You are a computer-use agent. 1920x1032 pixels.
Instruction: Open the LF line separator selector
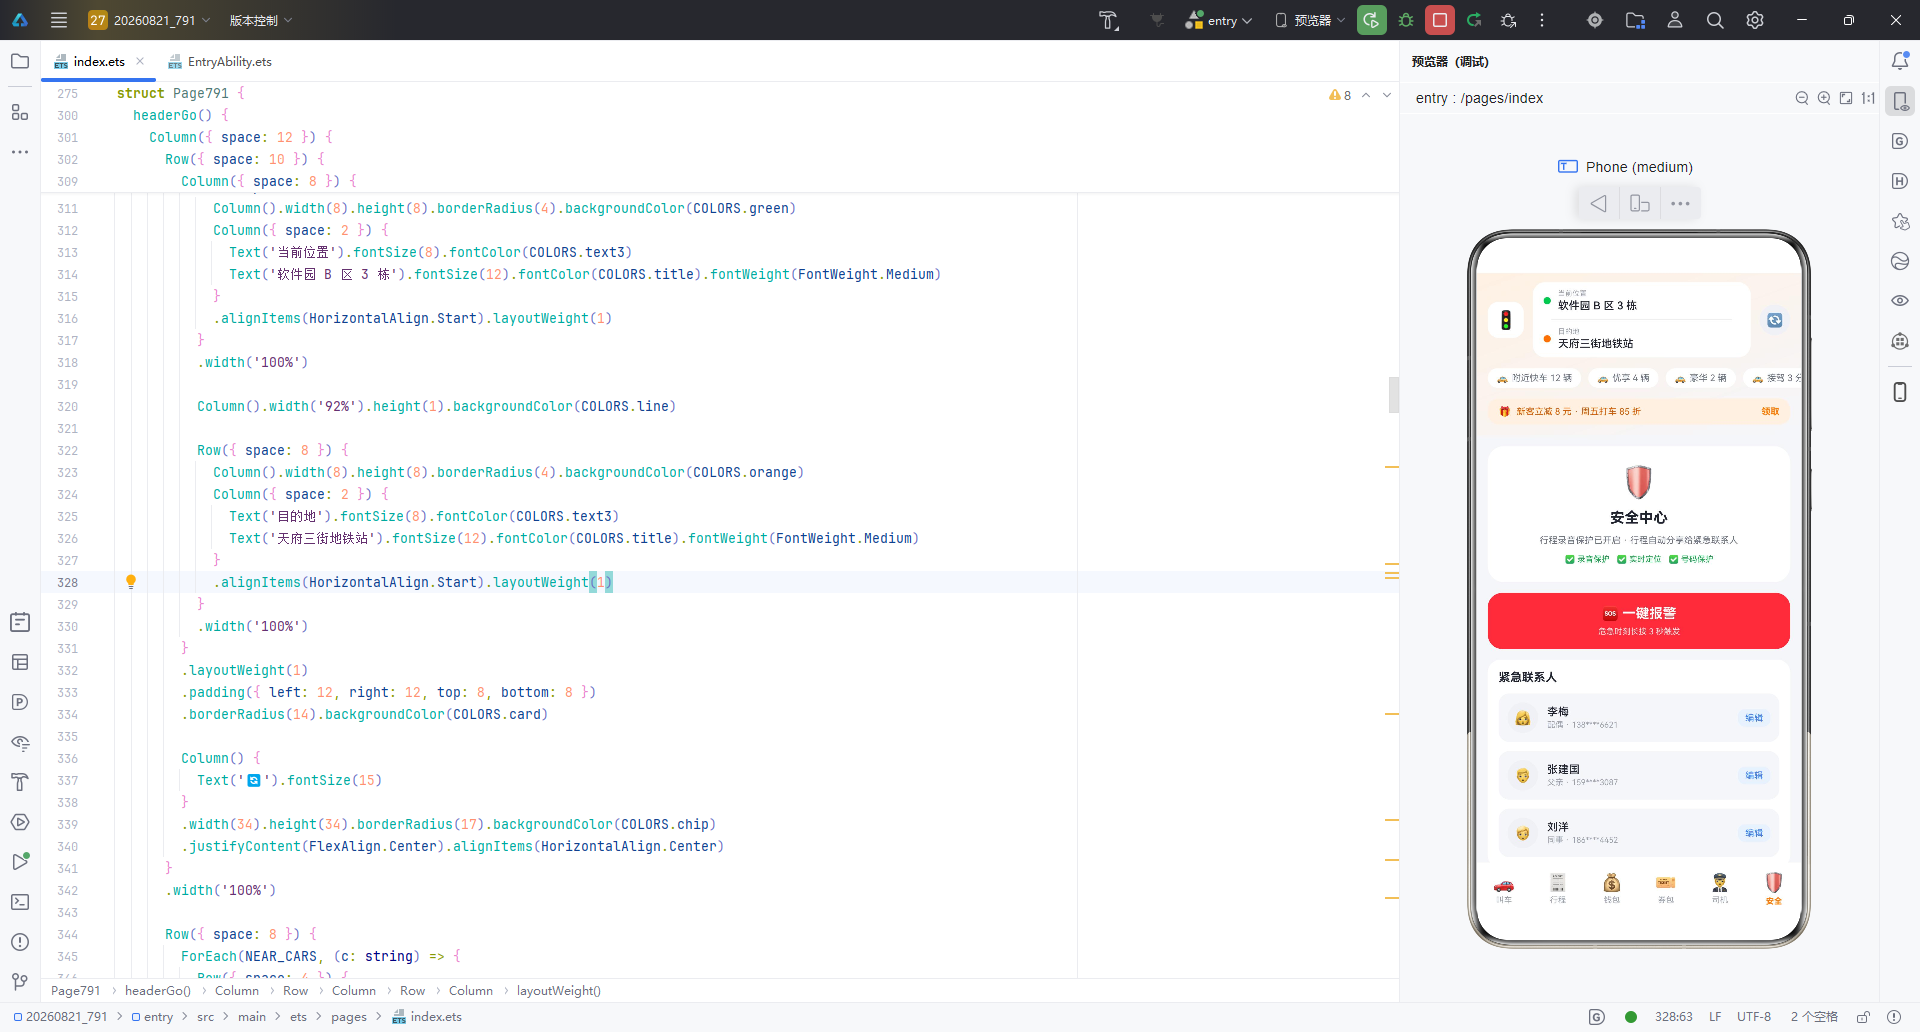[x=1715, y=1017]
